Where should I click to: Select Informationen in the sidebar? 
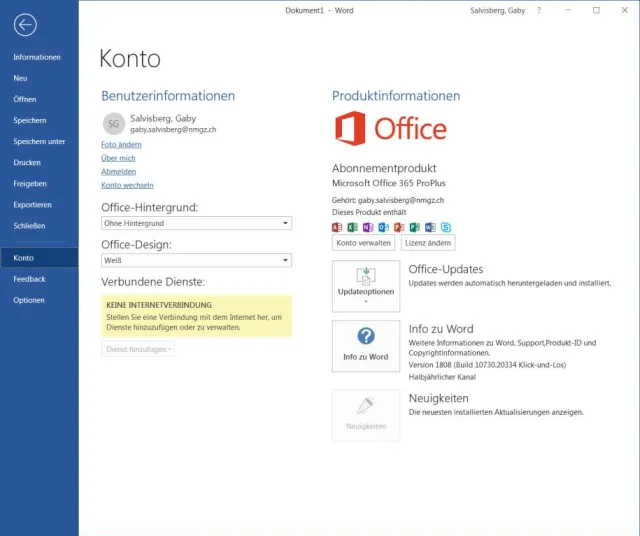click(37, 57)
